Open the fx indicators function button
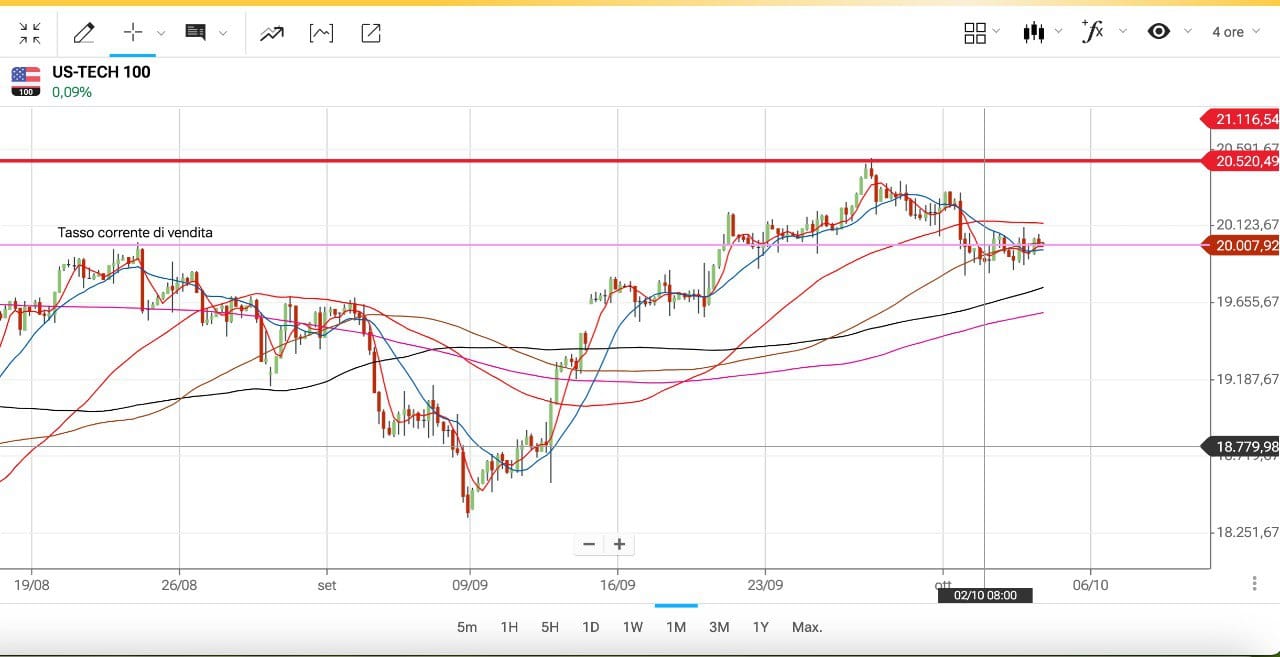This screenshot has width=1280, height=657. click(1093, 32)
